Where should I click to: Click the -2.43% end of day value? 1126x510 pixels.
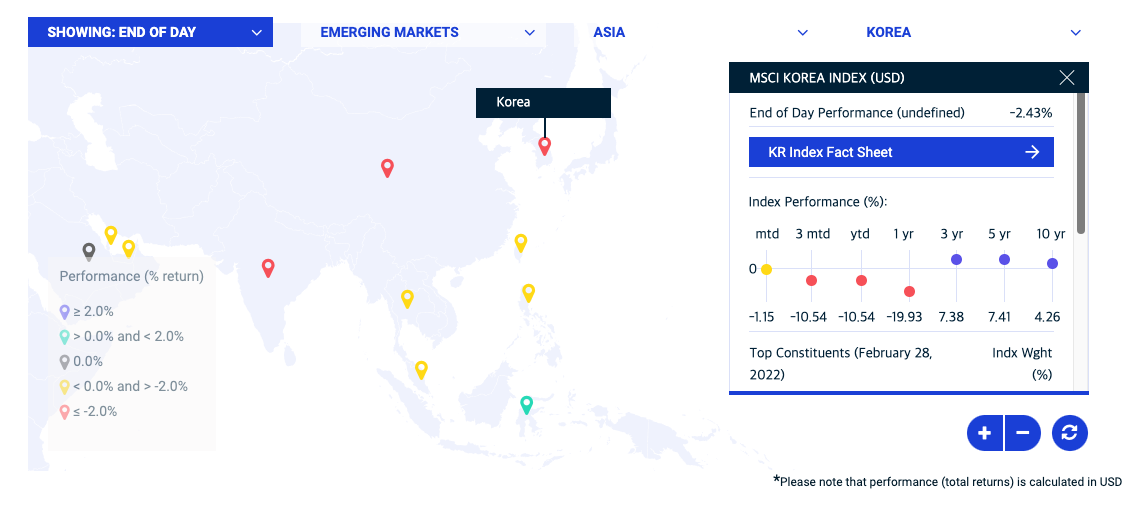(x=1030, y=113)
